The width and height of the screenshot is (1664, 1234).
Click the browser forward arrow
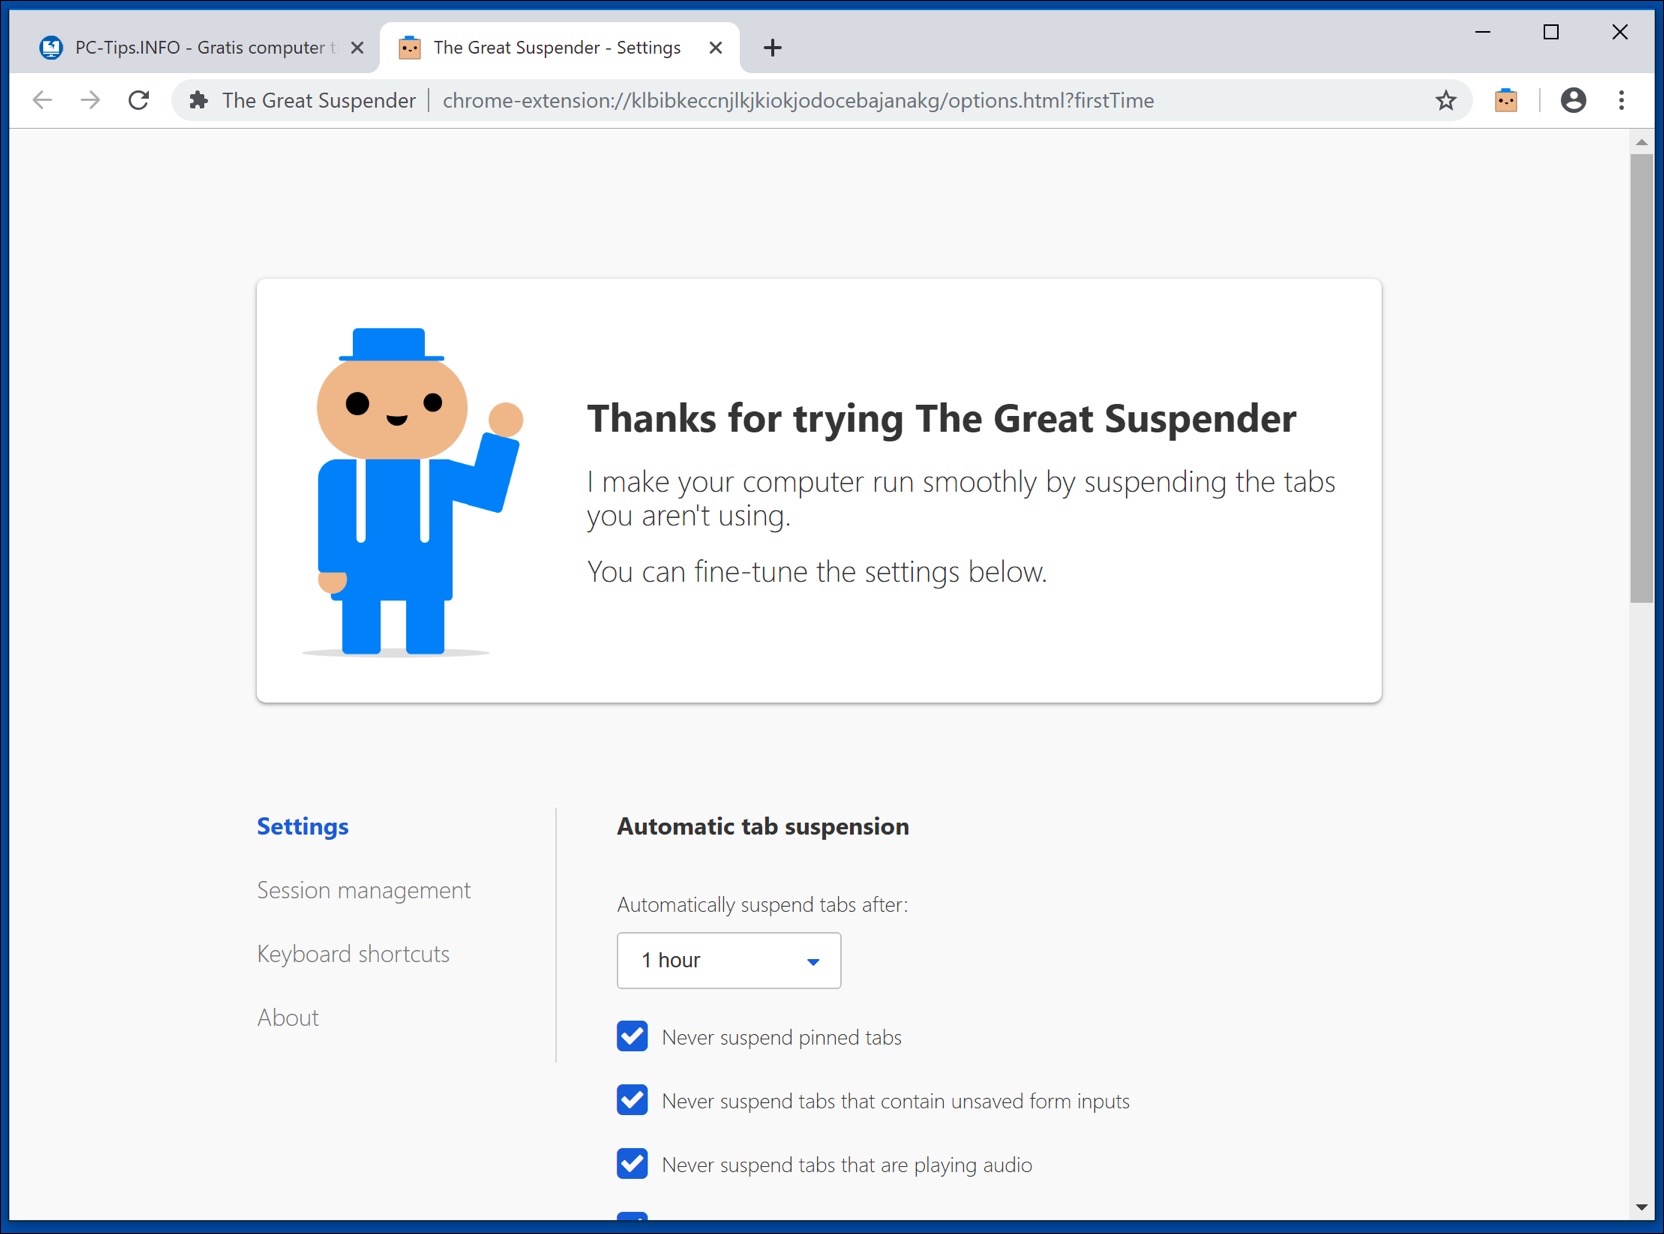coord(90,100)
